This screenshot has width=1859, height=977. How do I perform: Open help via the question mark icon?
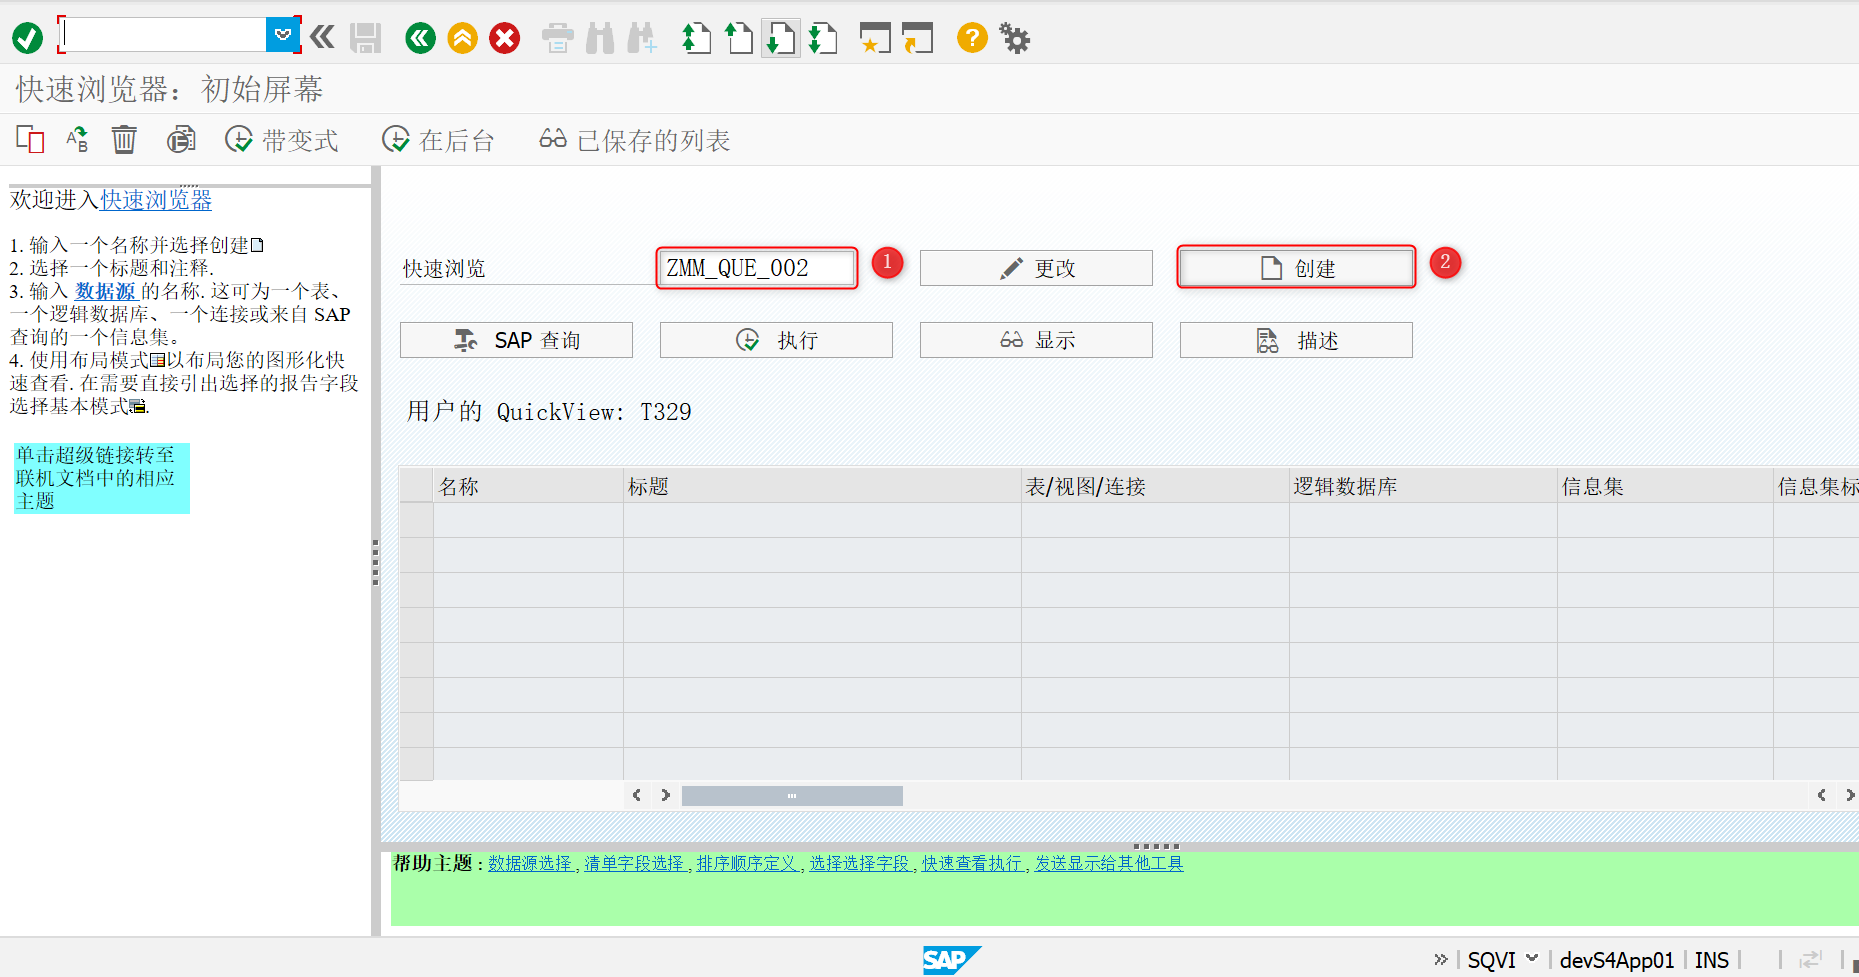tap(971, 38)
